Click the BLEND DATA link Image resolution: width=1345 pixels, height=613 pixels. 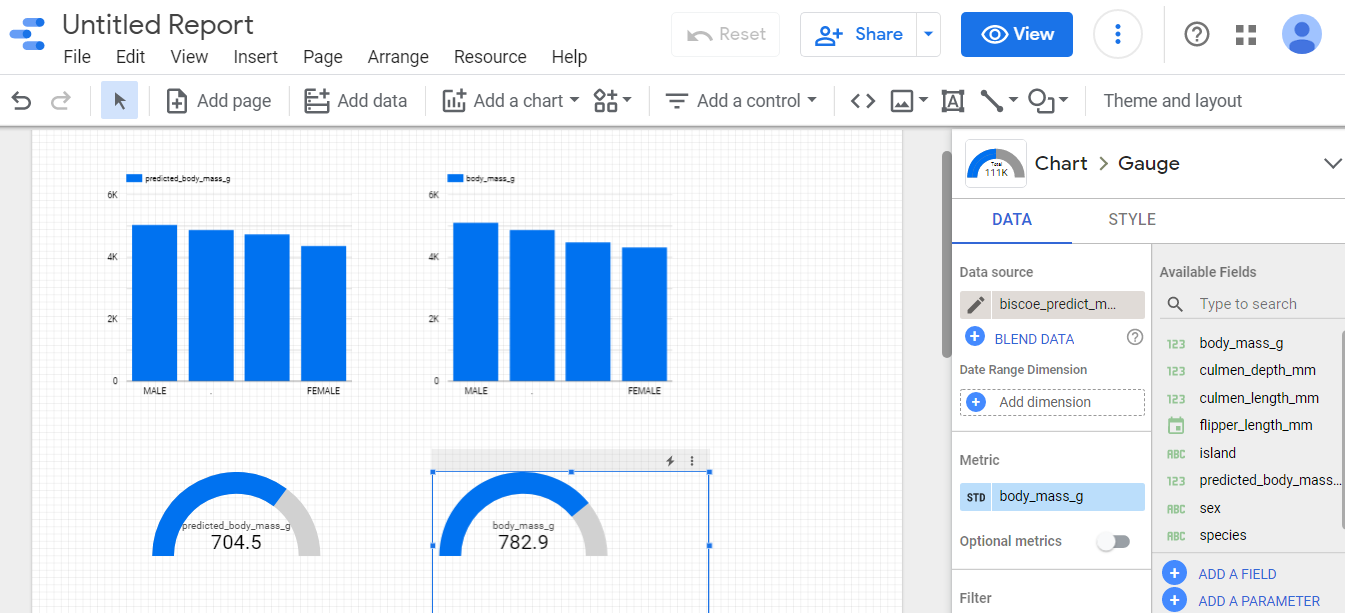point(1034,338)
